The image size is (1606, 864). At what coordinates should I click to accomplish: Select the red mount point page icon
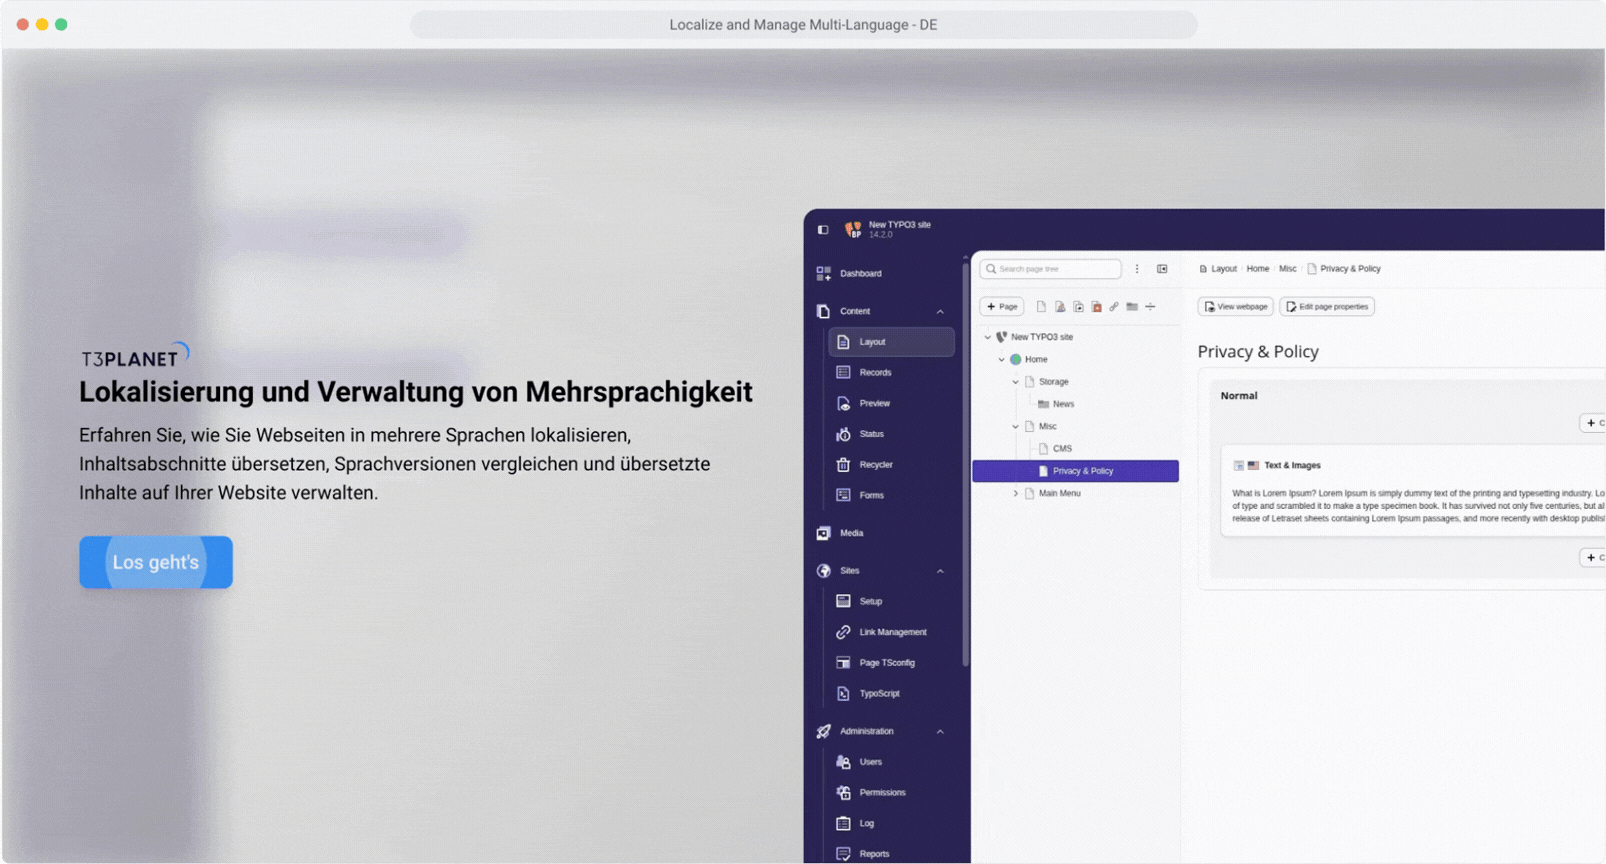point(1096,307)
